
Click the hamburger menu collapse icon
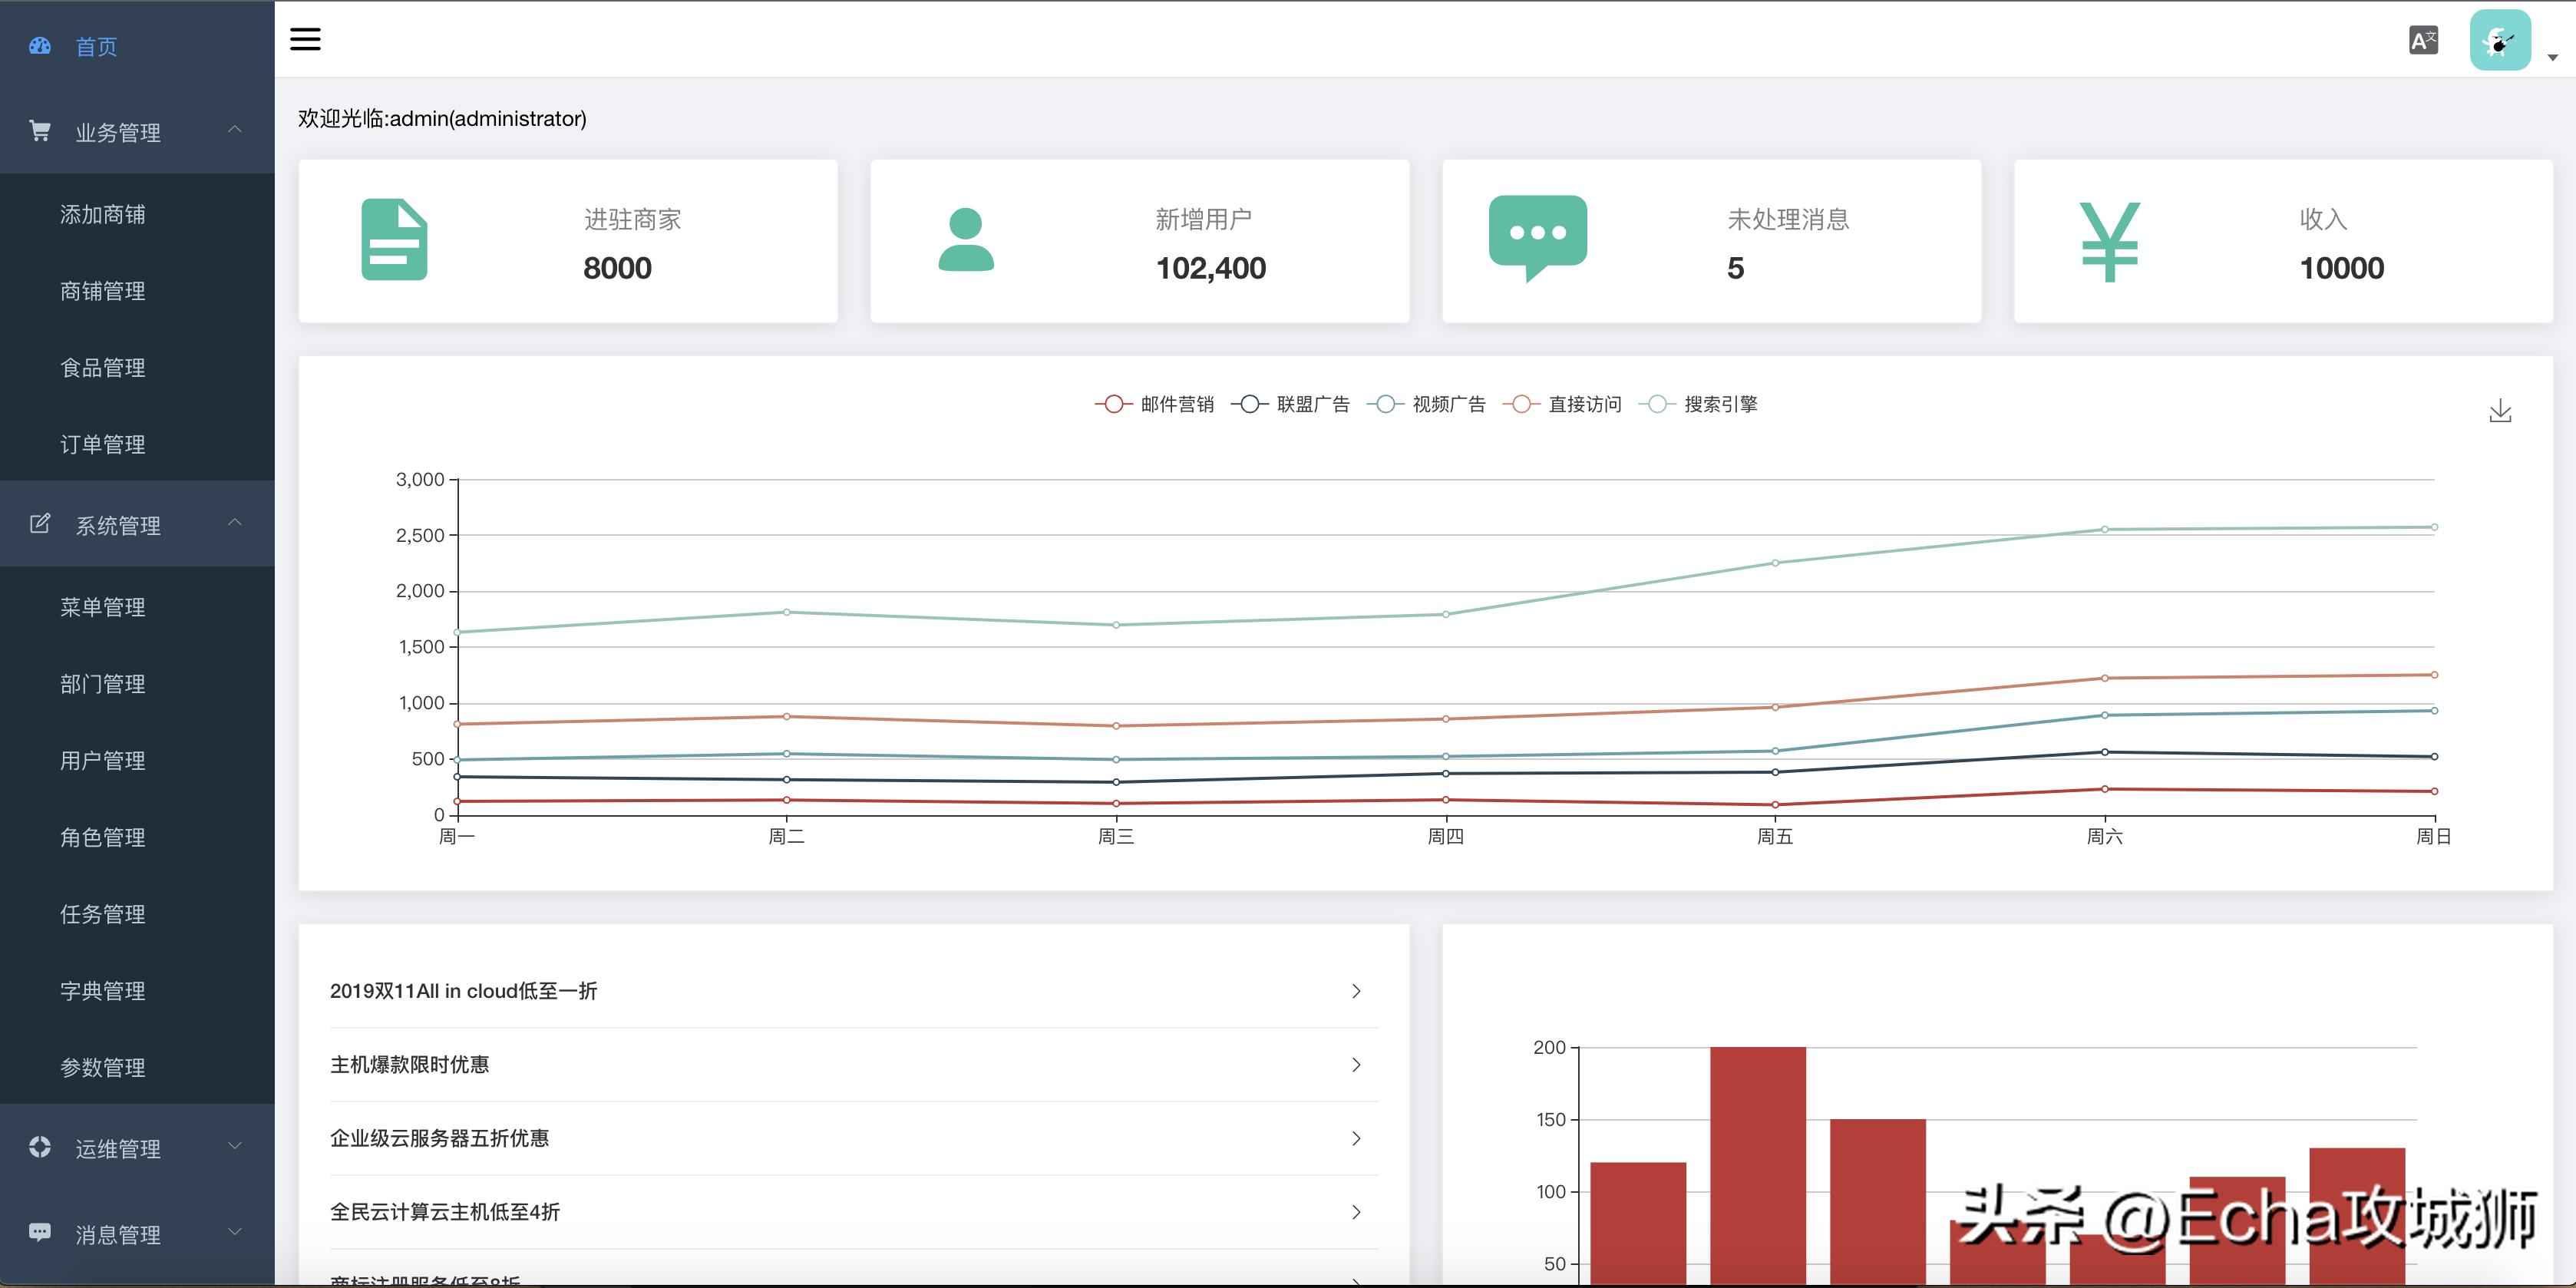tap(305, 39)
